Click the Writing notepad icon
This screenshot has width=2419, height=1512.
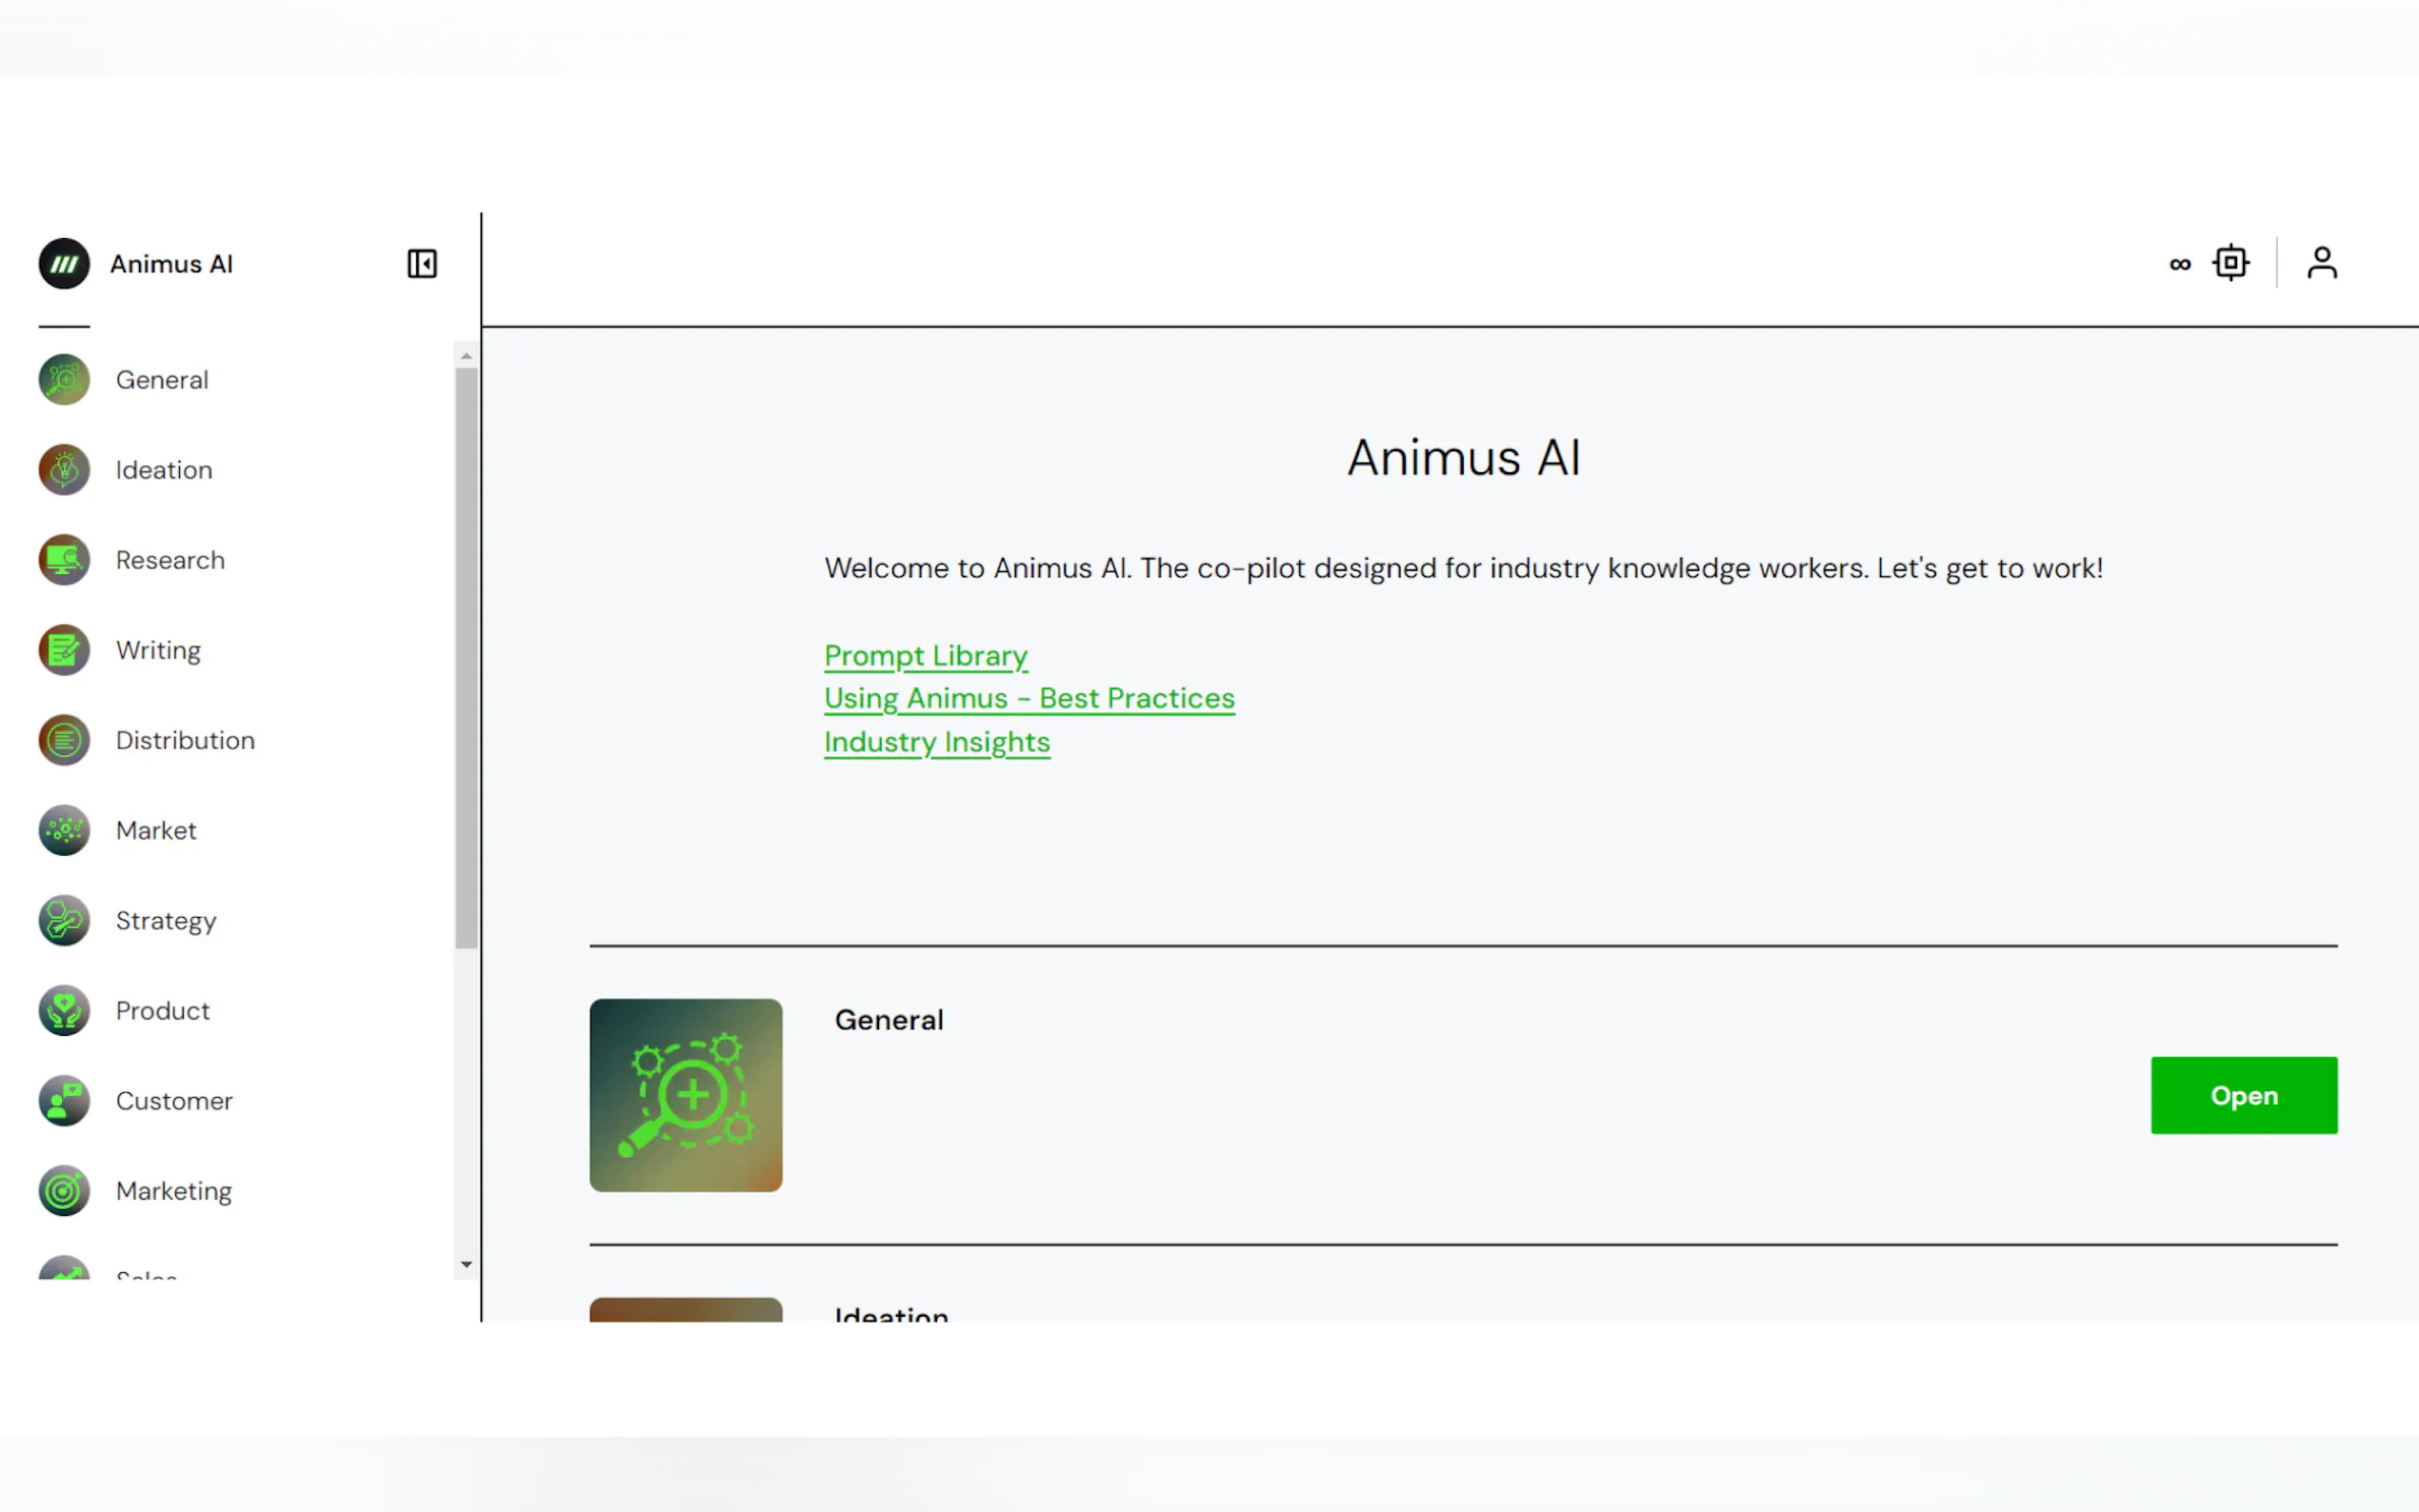(x=64, y=650)
